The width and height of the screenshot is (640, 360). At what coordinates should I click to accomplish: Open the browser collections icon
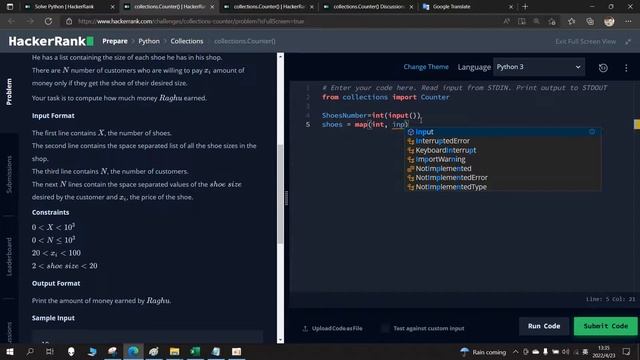(590, 21)
